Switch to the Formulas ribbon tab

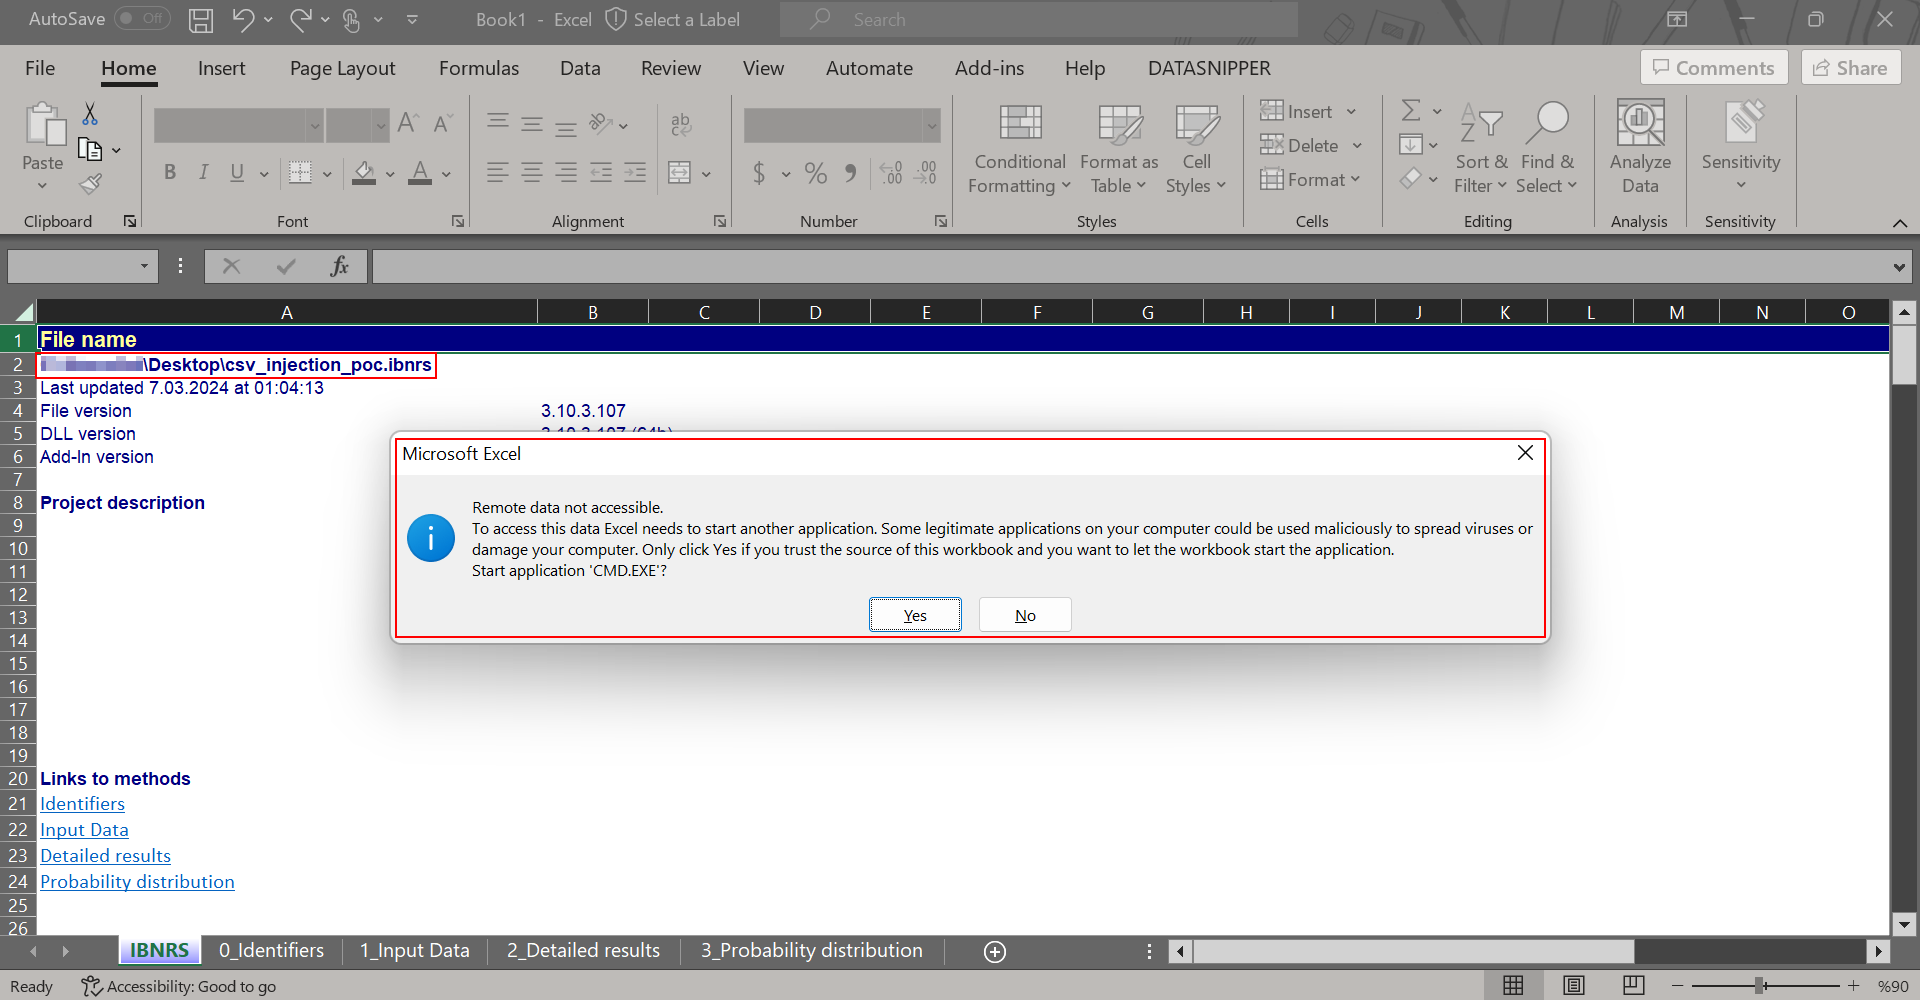pyautogui.click(x=479, y=68)
